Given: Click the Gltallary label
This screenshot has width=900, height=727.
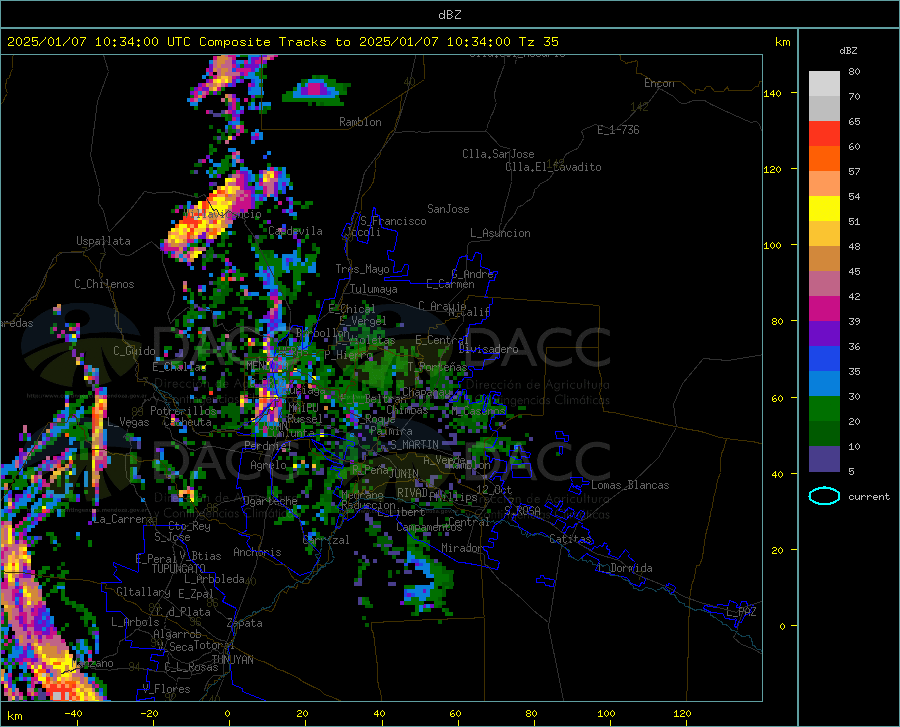Looking at the screenshot, I should coord(143,592).
